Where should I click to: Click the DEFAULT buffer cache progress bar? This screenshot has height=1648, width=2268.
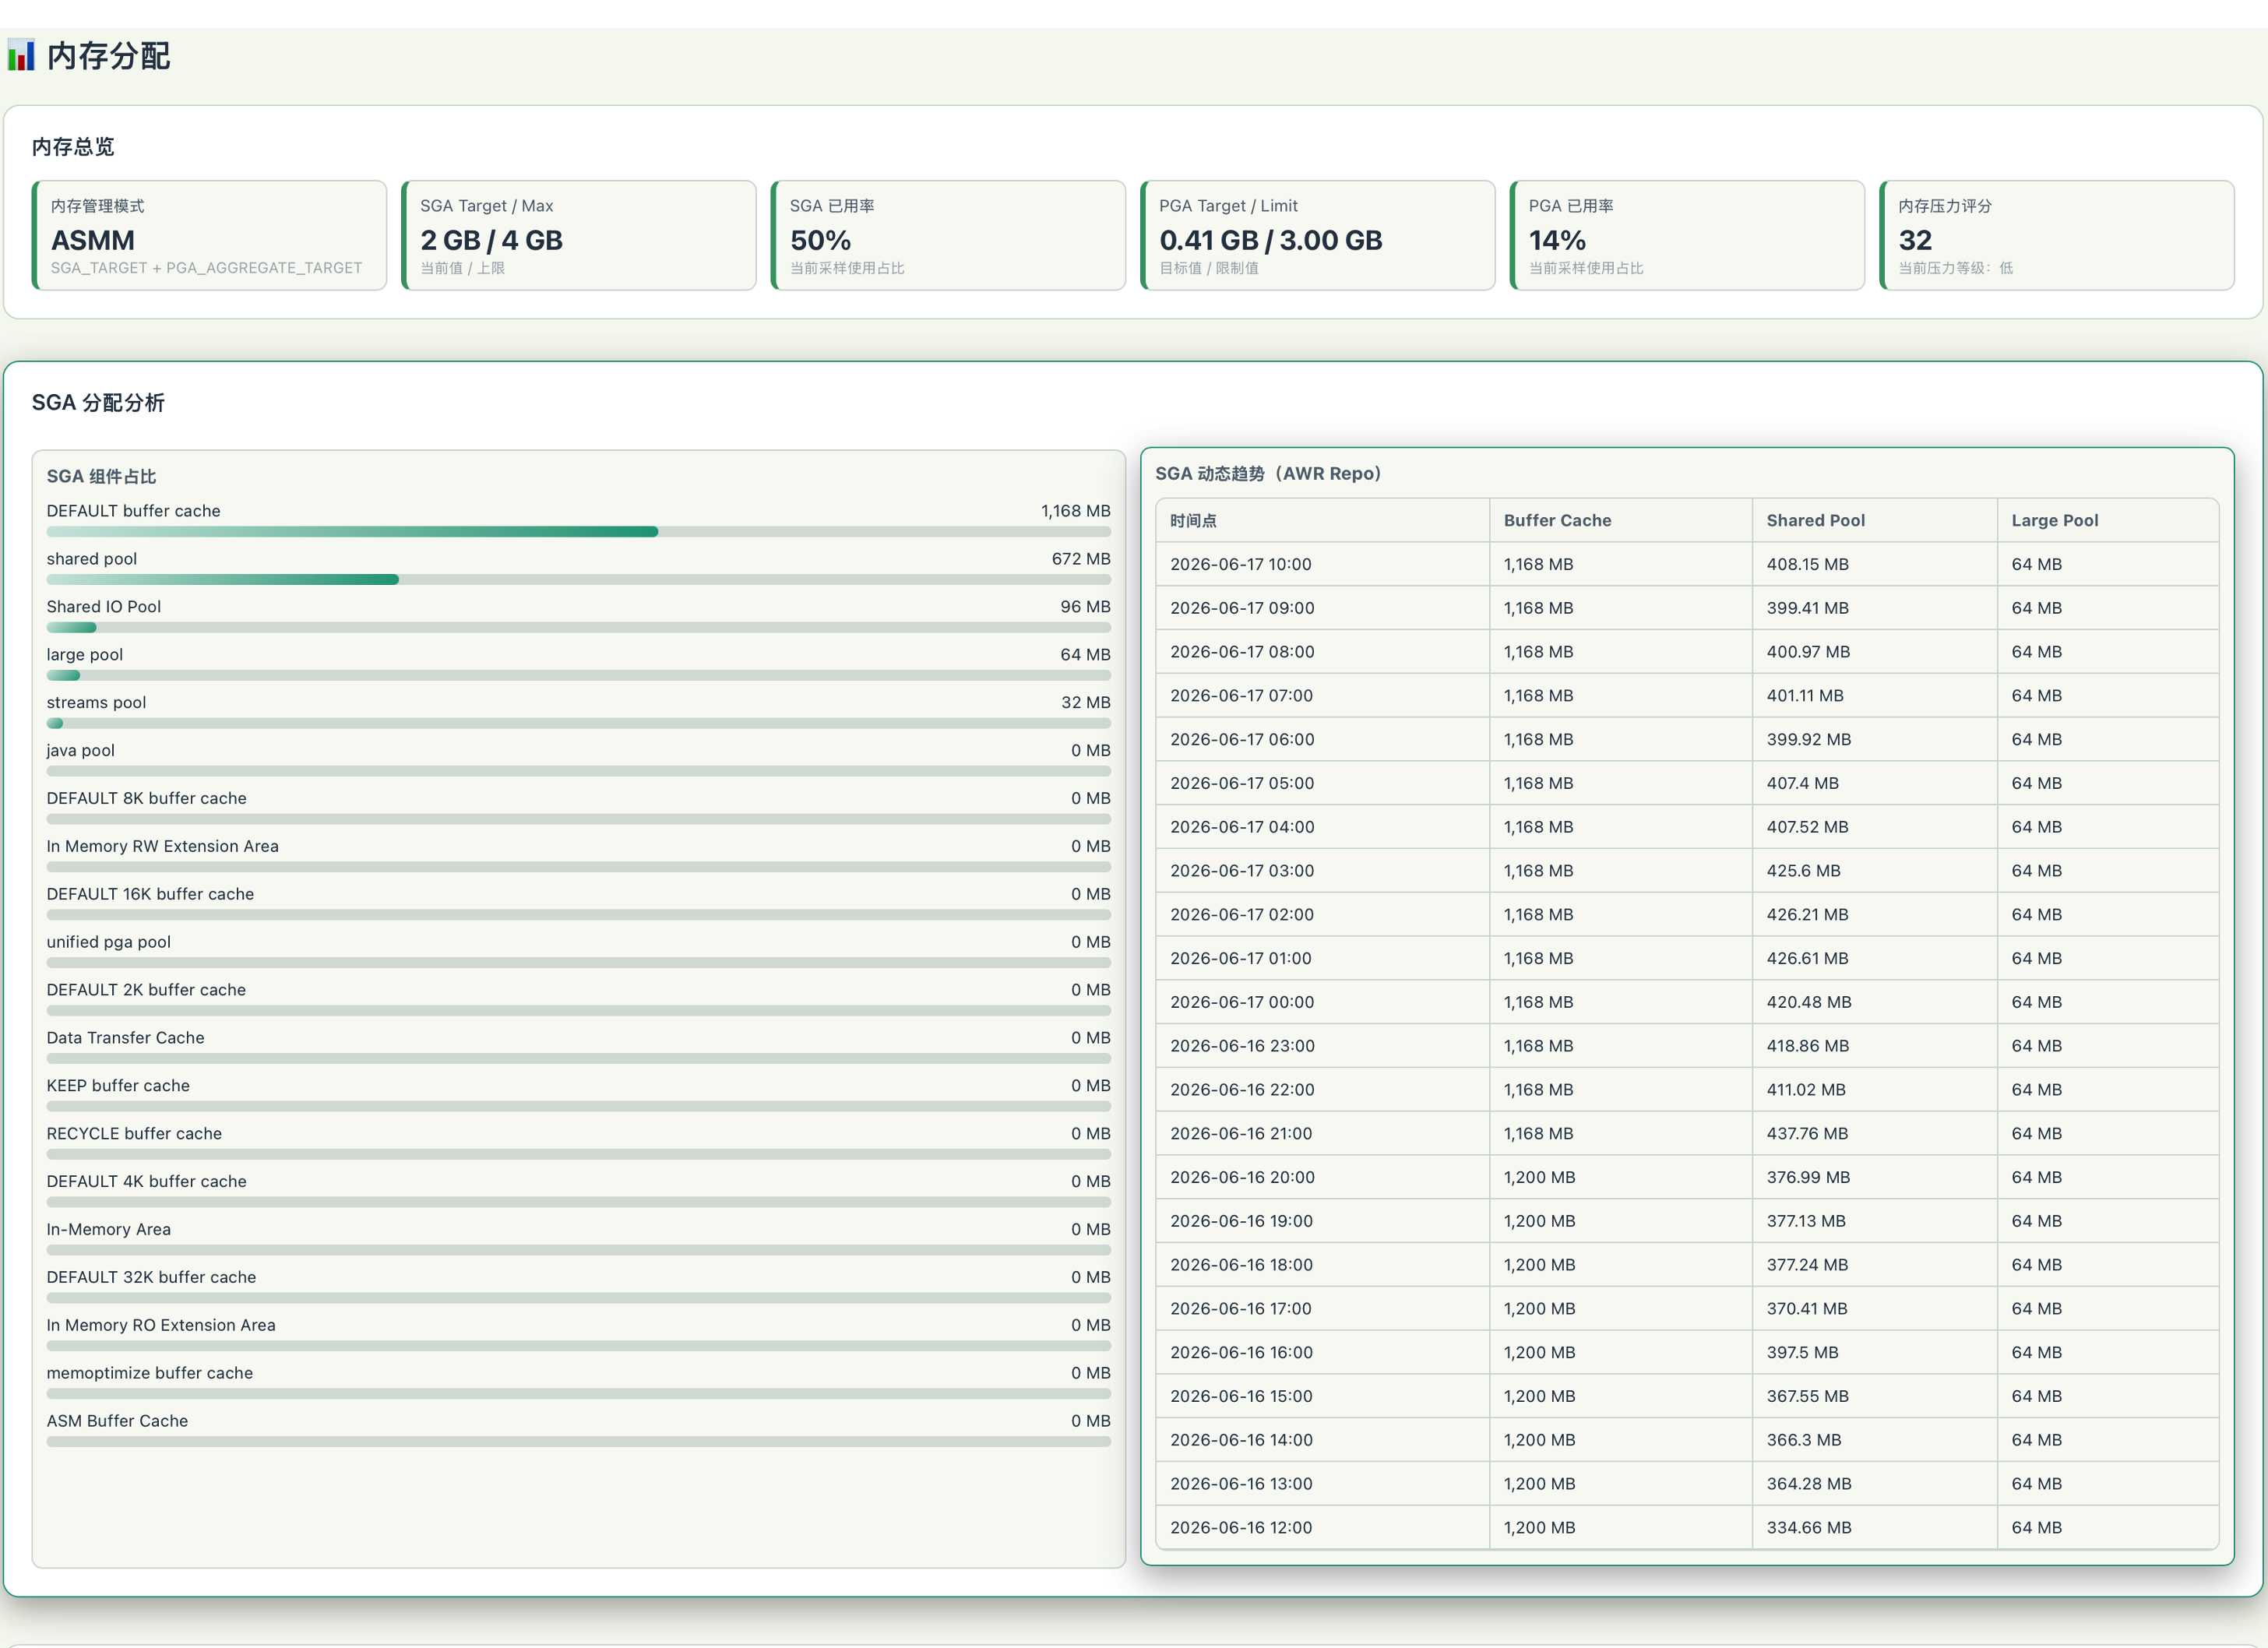tap(579, 532)
